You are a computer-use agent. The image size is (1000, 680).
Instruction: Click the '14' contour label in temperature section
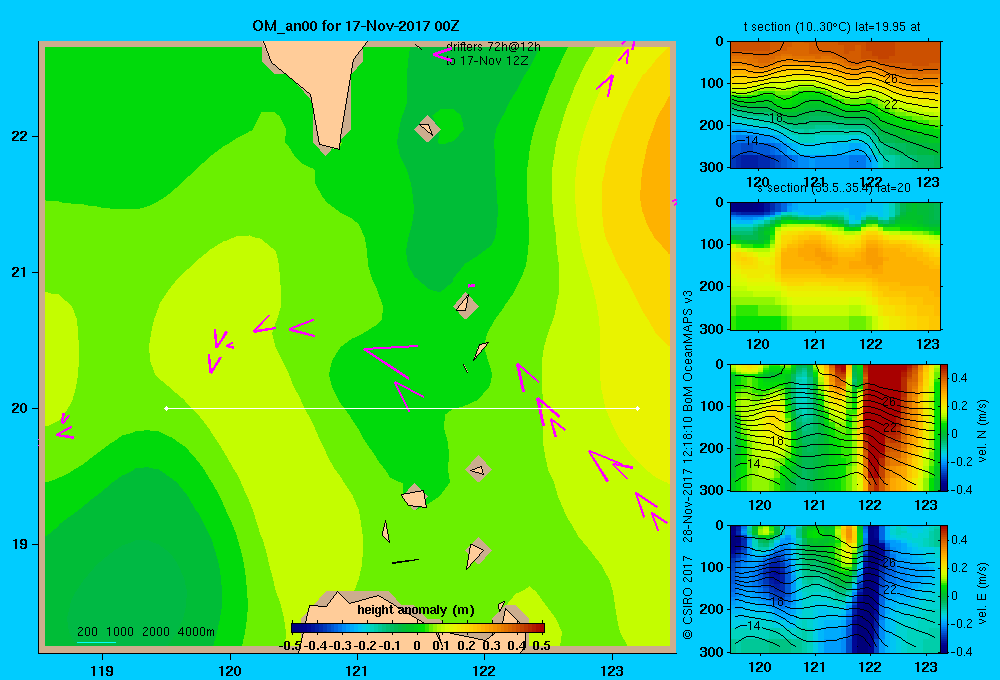click(751, 141)
